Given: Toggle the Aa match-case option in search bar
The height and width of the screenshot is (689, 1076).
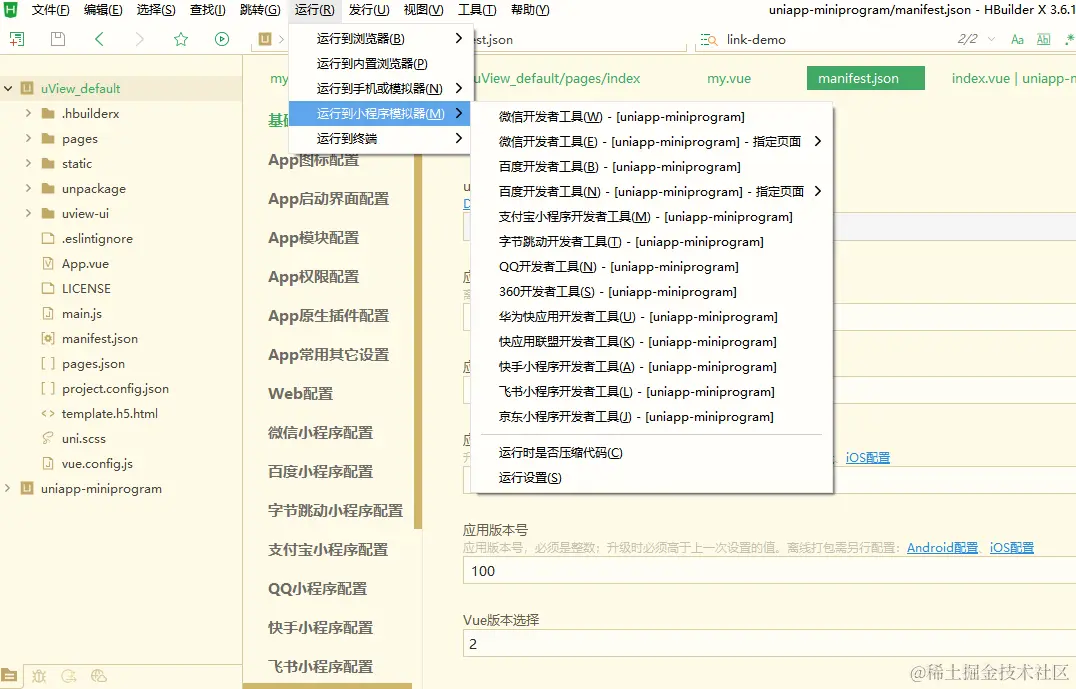Looking at the screenshot, I should [1017, 39].
